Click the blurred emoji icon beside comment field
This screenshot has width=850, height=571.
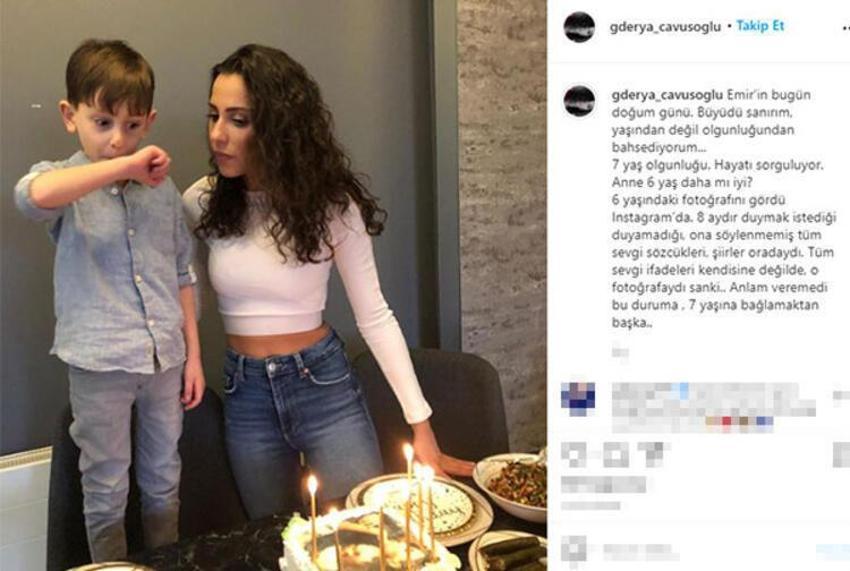coord(573,549)
